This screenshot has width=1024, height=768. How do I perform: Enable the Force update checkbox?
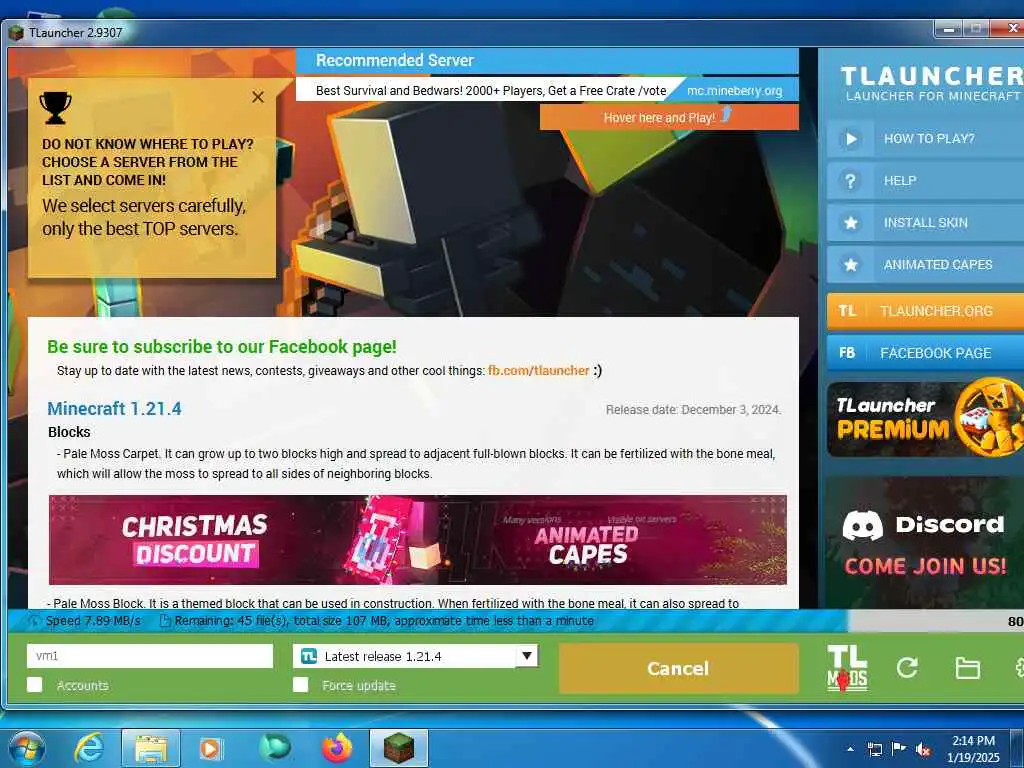(300, 684)
